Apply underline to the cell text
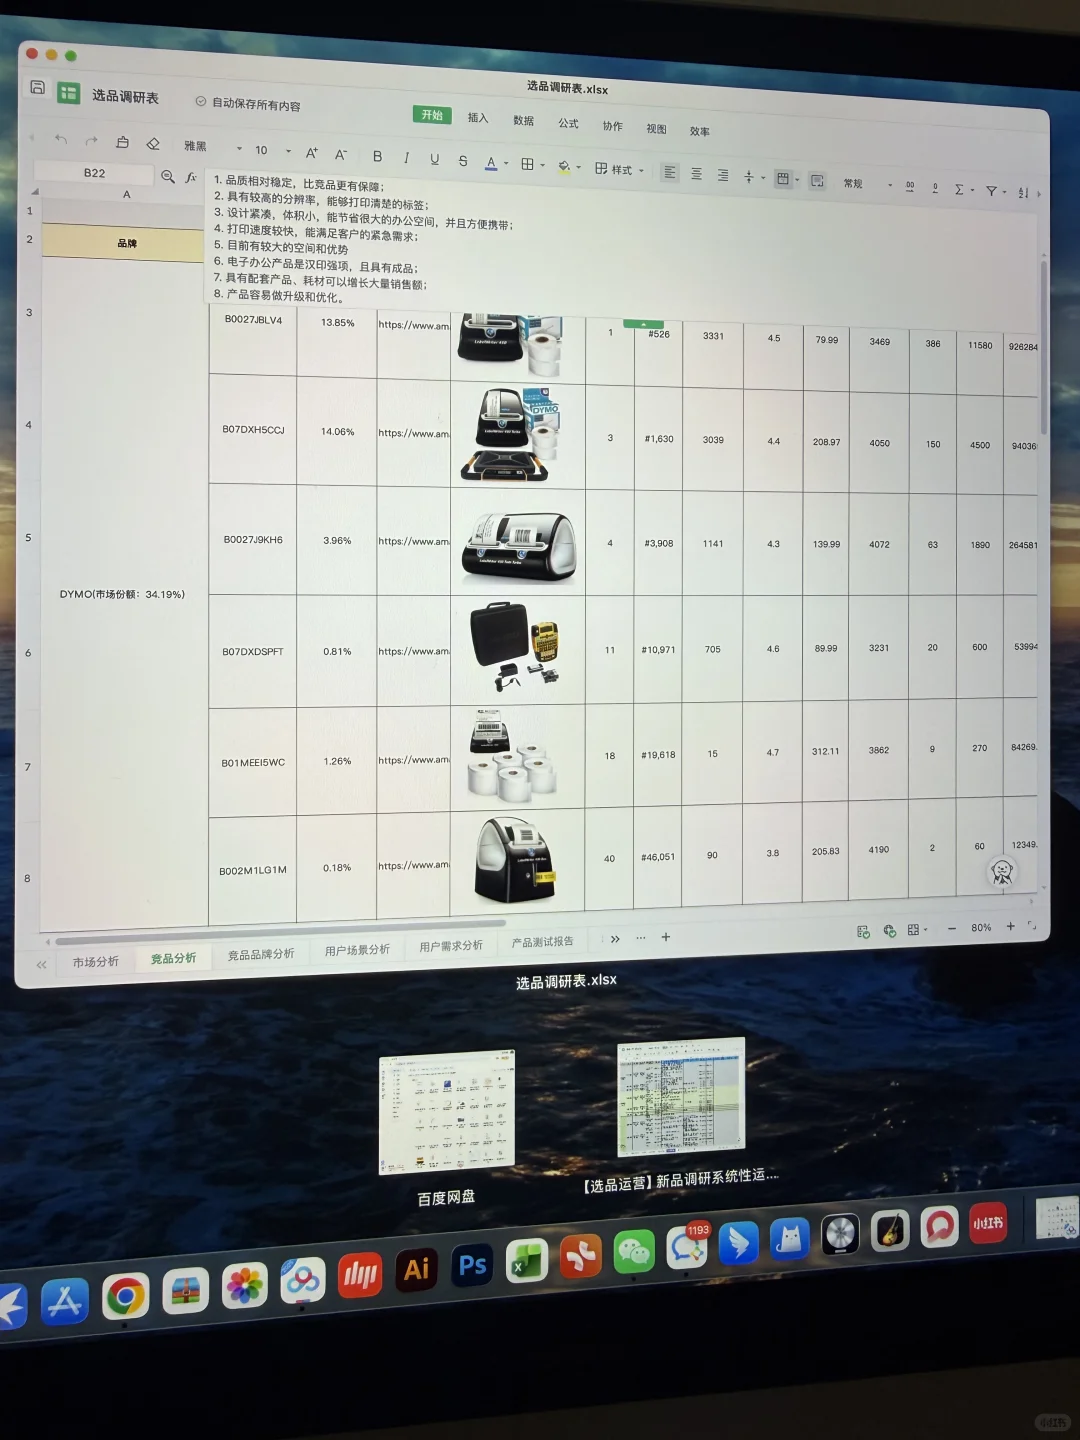 tap(434, 157)
